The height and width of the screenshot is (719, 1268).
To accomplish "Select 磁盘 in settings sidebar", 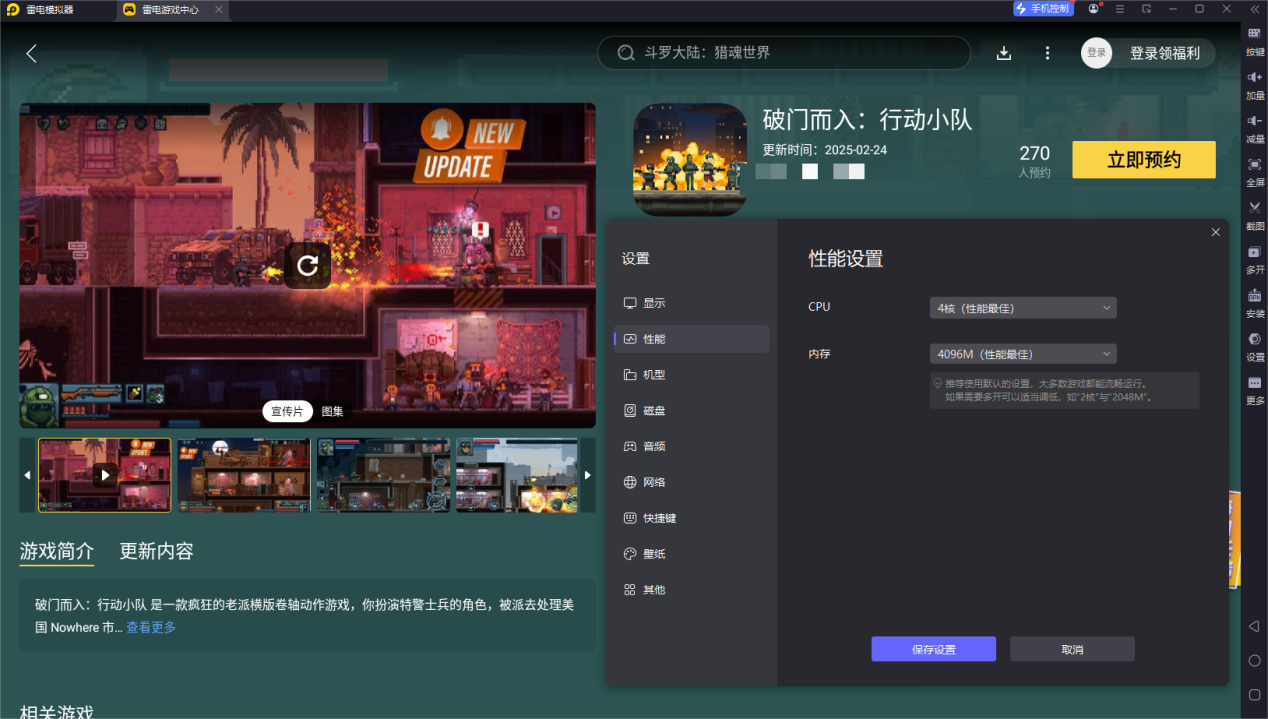I will tap(692, 411).
